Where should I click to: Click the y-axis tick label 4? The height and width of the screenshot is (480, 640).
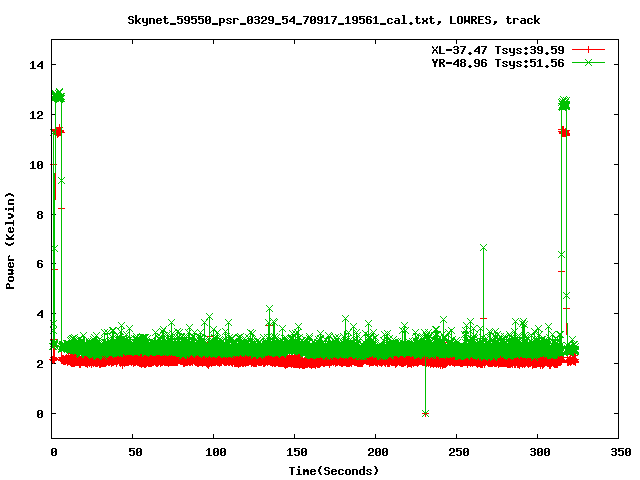pyautogui.click(x=40, y=314)
